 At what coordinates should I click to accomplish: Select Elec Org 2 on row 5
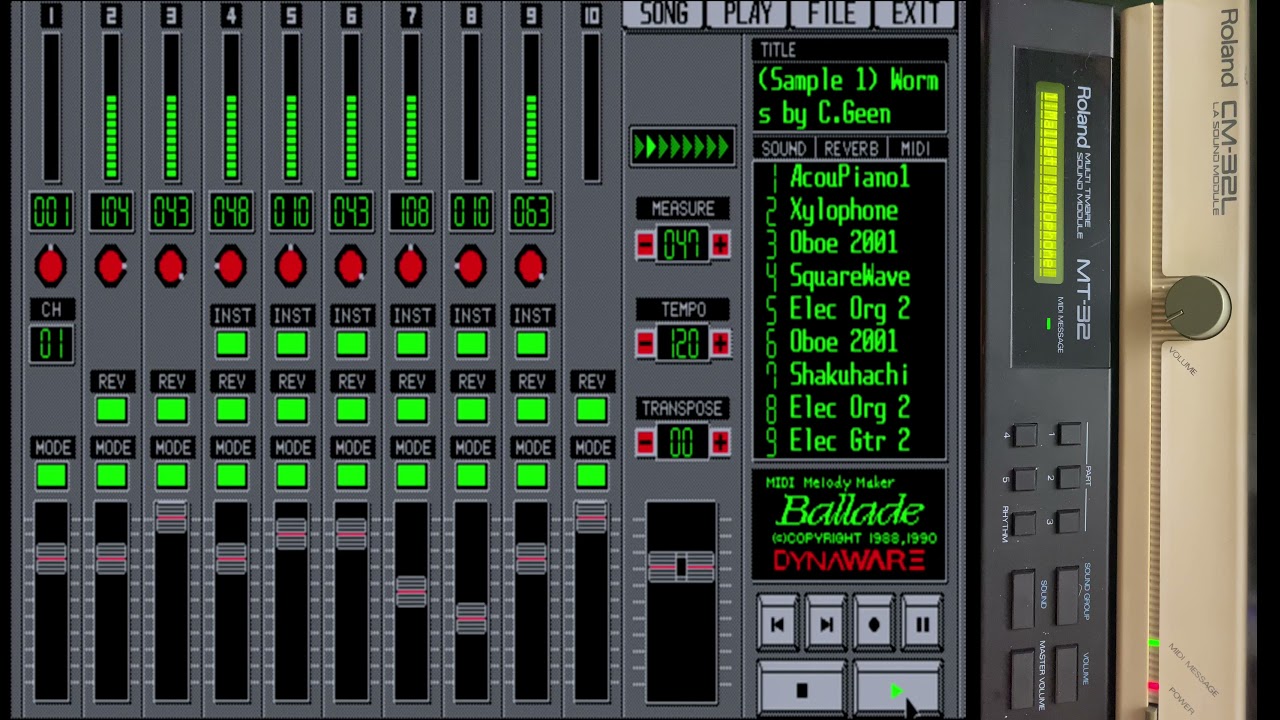(x=850, y=309)
